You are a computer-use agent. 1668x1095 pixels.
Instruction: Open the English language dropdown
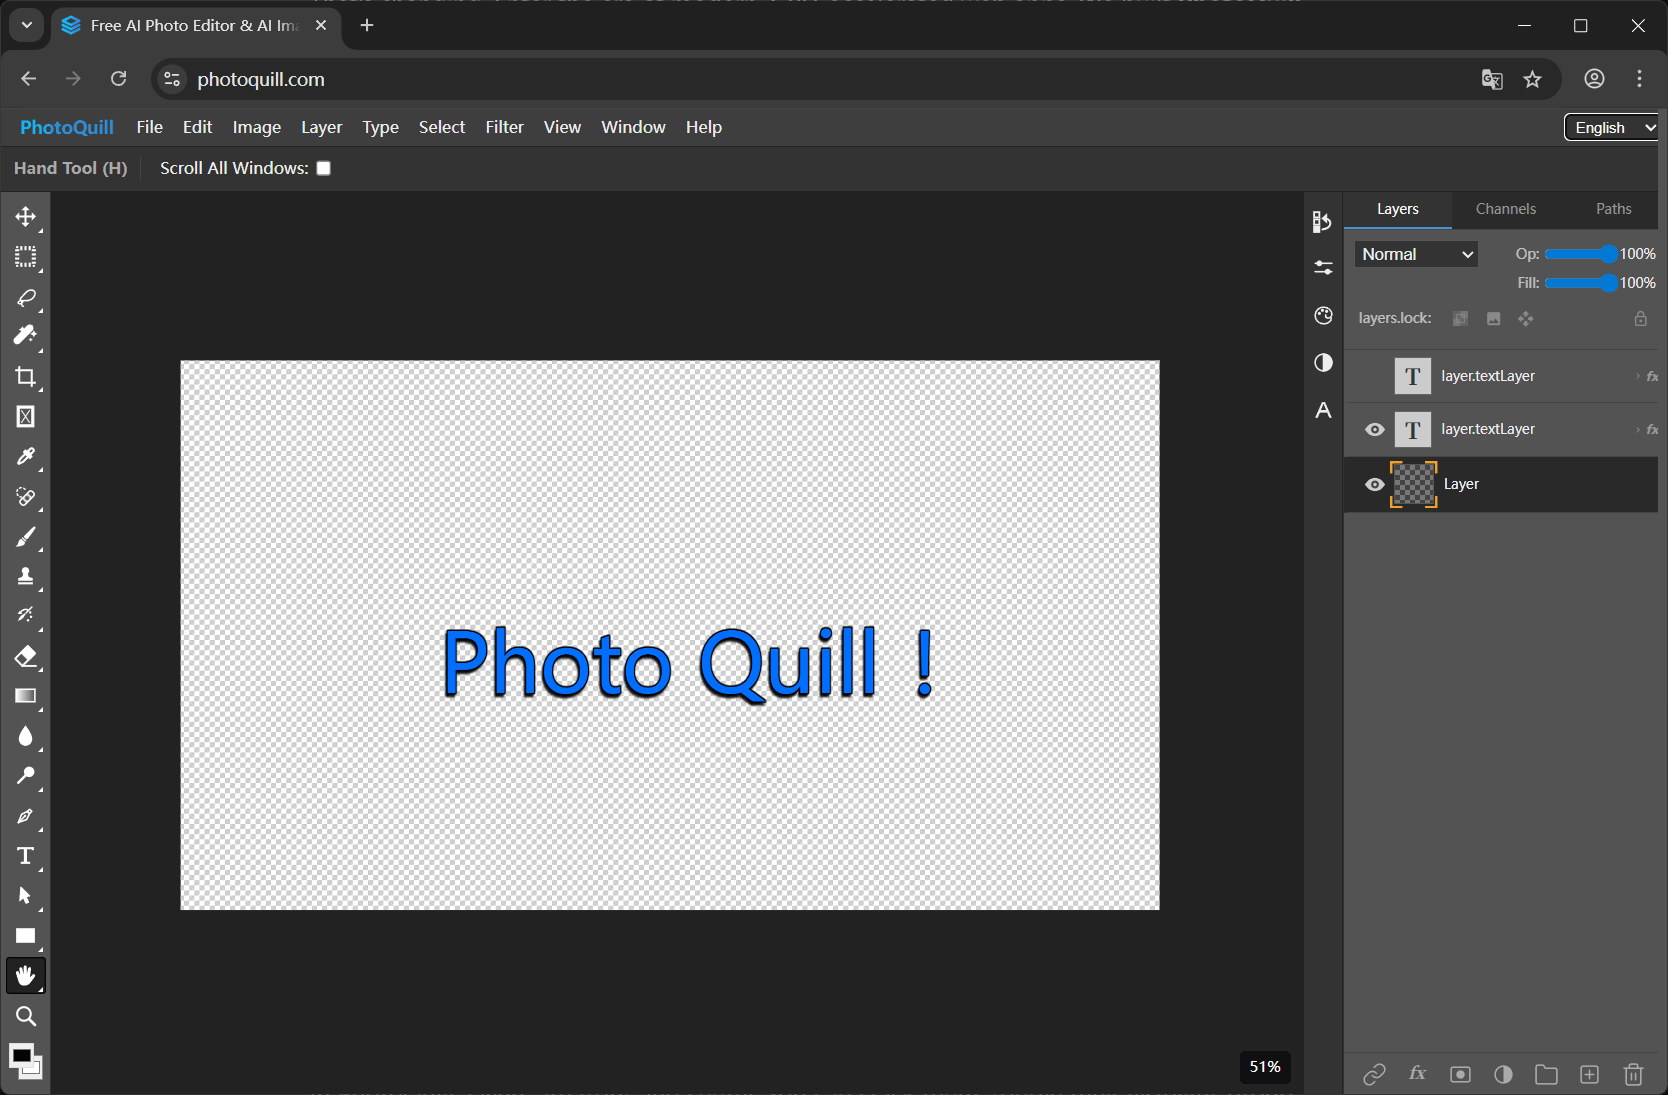point(1611,127)
